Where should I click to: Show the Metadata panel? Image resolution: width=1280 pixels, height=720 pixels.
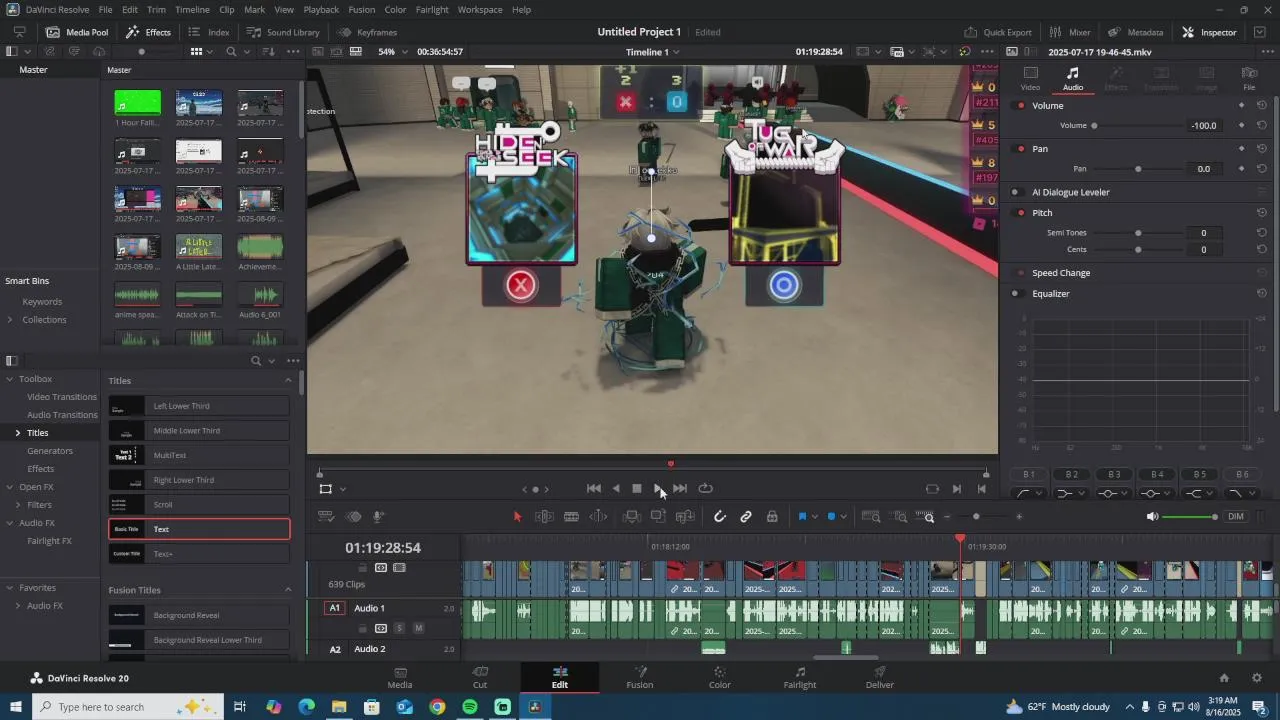click(x=1135, y=32)
